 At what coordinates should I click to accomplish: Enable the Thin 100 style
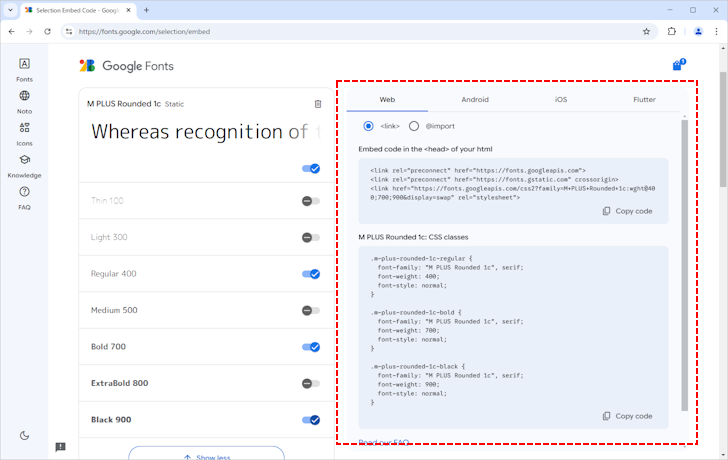[x=311, y=201]
